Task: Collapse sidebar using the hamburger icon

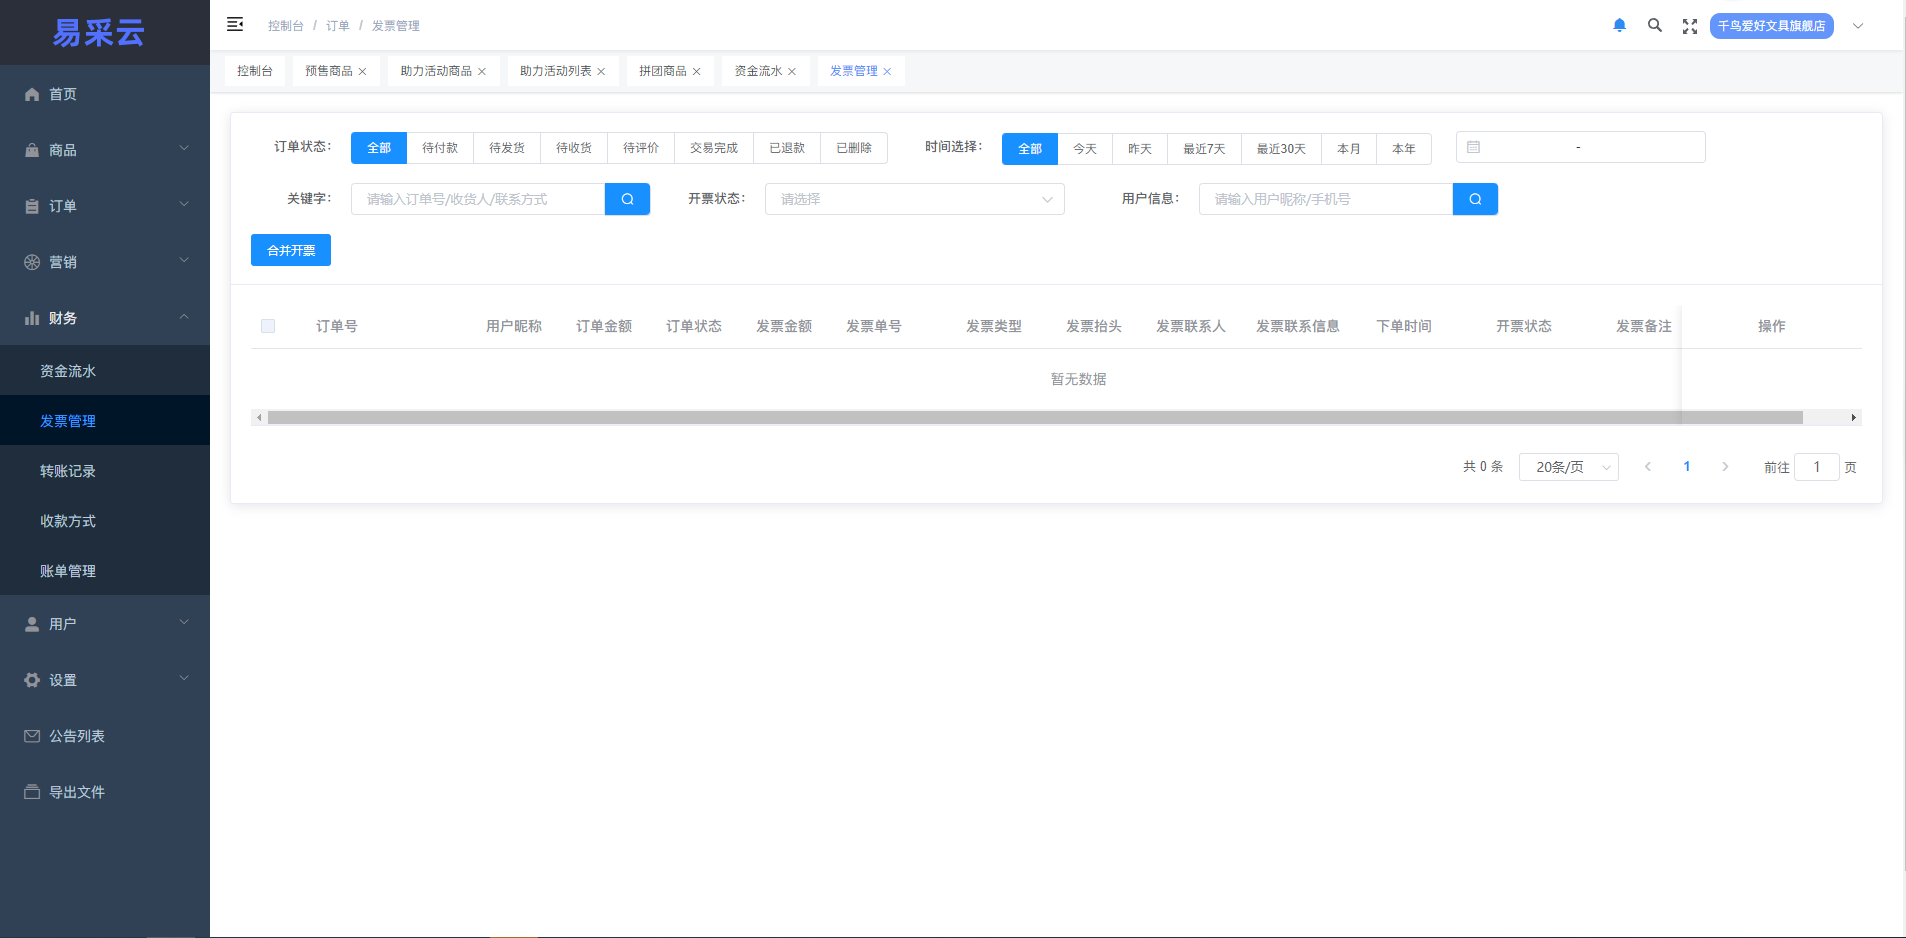Action: tap(235, 25)
